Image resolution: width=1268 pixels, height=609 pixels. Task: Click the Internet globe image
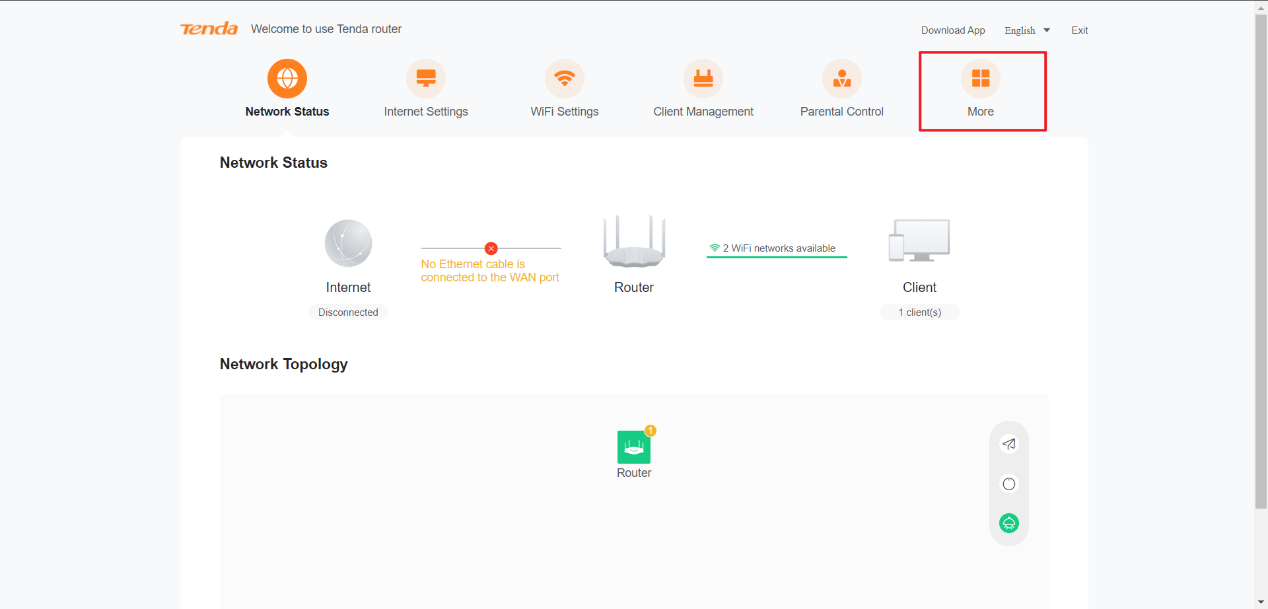point(348,243)
